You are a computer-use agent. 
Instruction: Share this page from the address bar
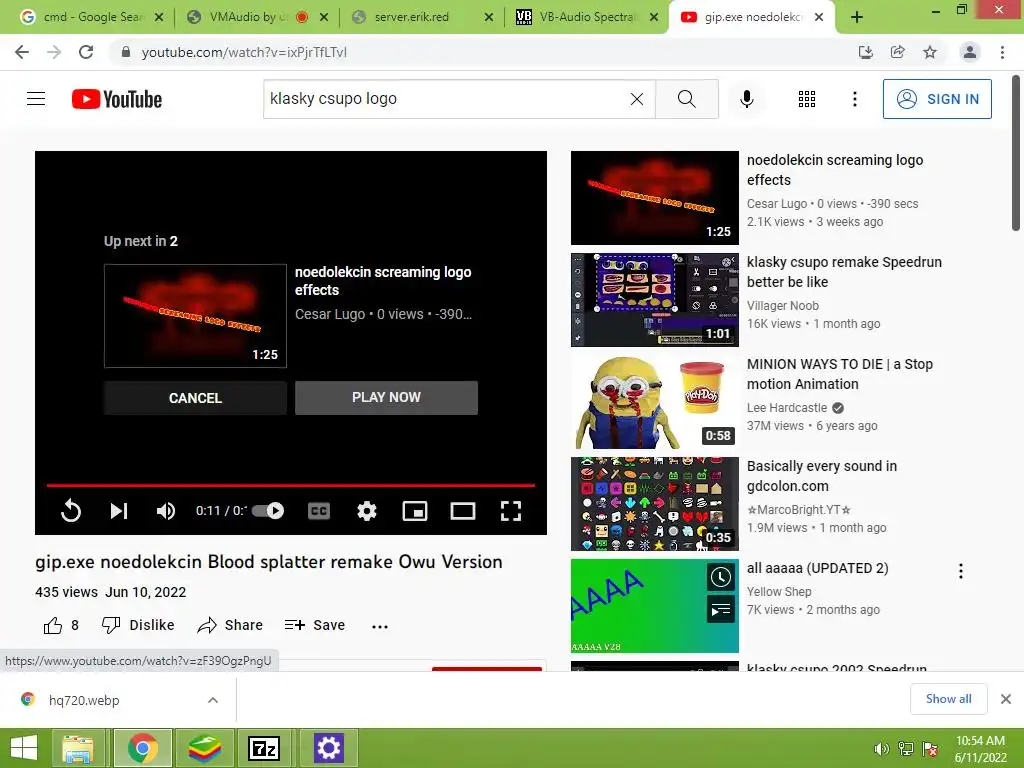(897, 52)
